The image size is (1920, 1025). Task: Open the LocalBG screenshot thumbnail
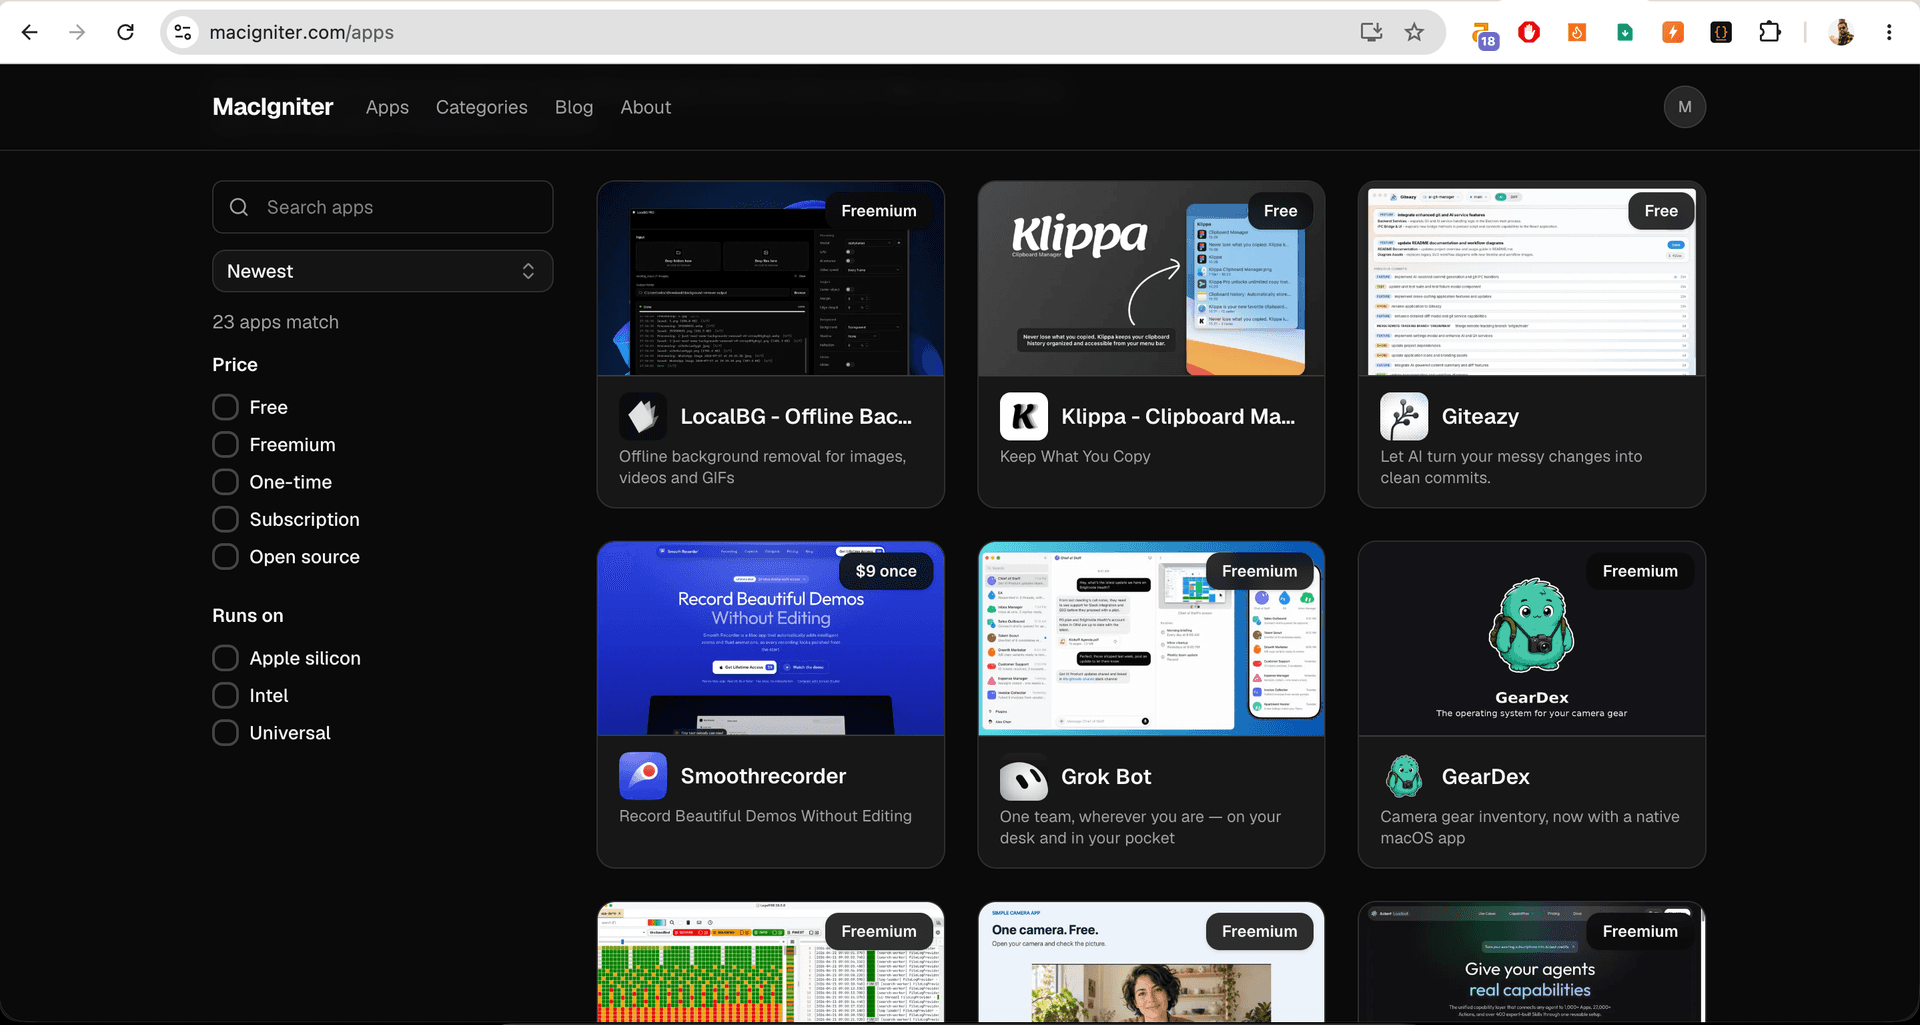coord(771,279)
